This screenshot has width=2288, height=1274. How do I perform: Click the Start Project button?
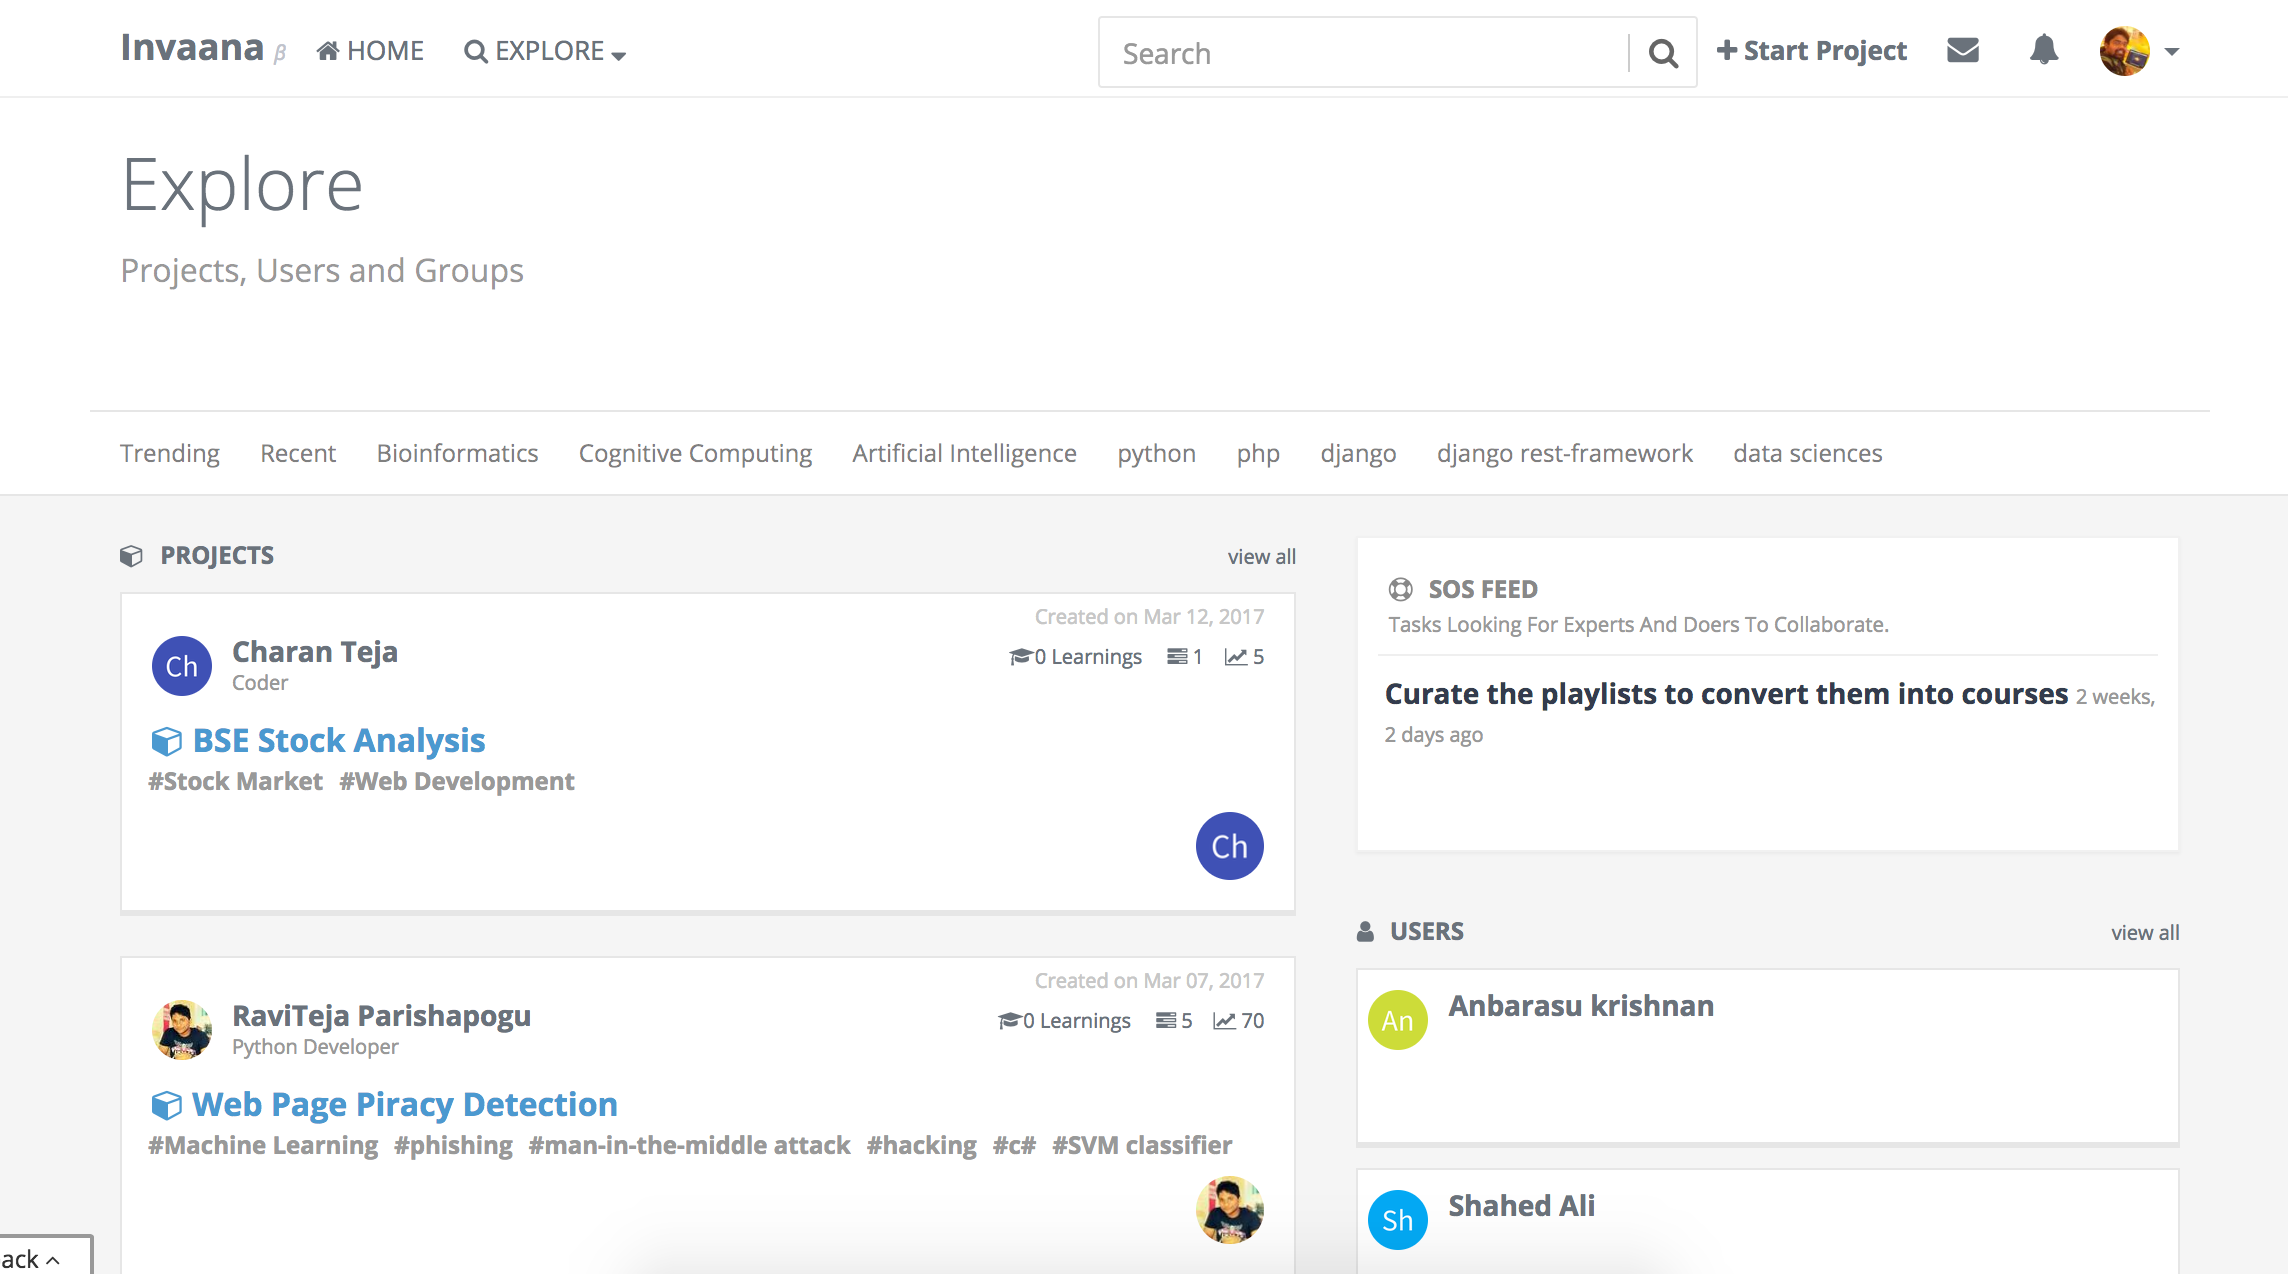[1811, 51]
